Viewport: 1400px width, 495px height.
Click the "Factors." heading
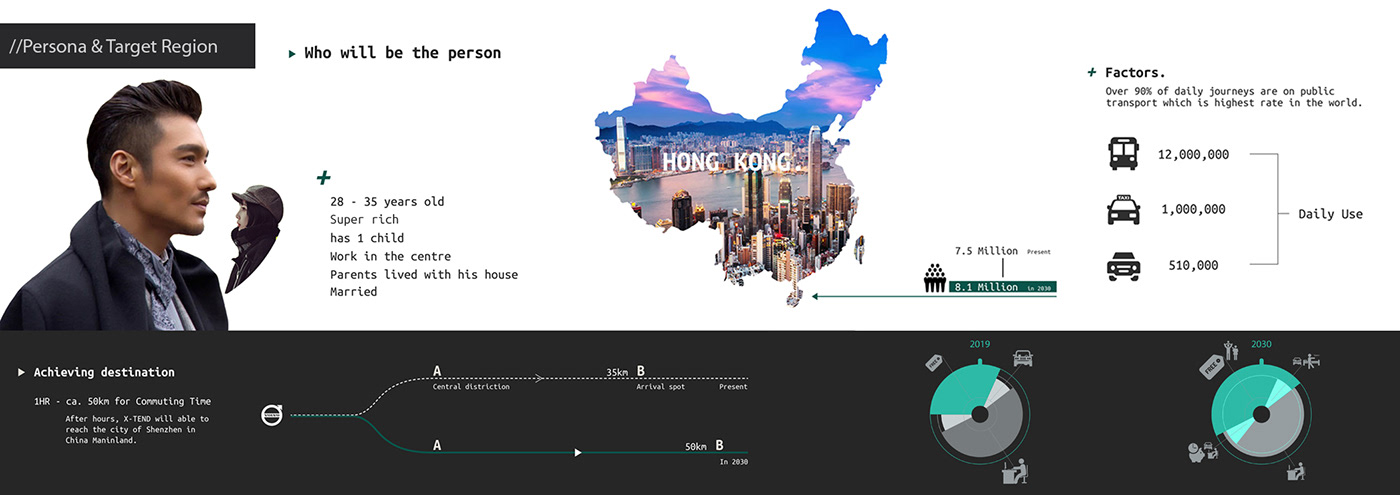point(1135,72)
